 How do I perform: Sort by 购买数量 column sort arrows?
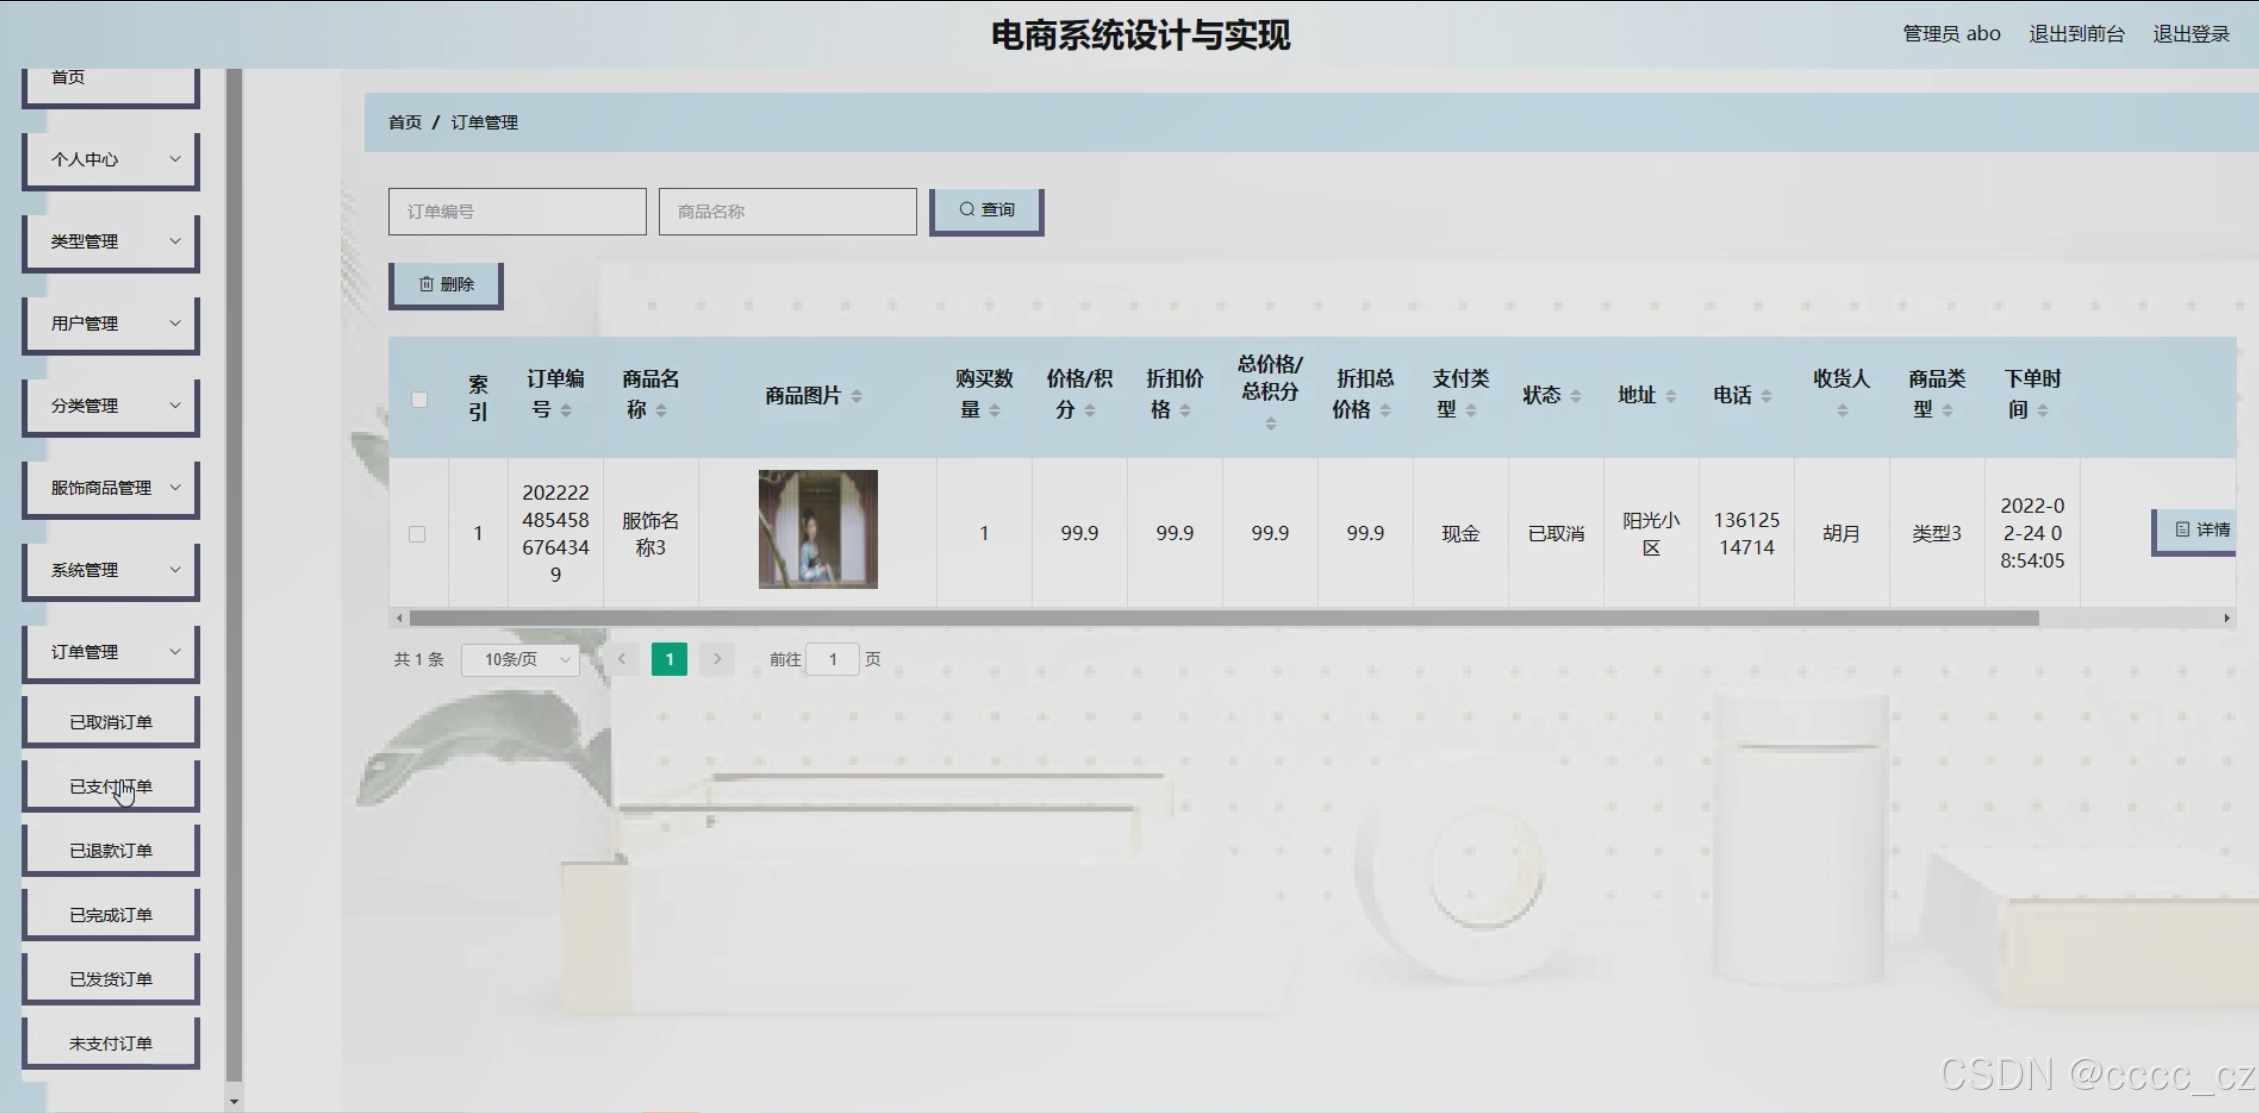click(994, 410)
